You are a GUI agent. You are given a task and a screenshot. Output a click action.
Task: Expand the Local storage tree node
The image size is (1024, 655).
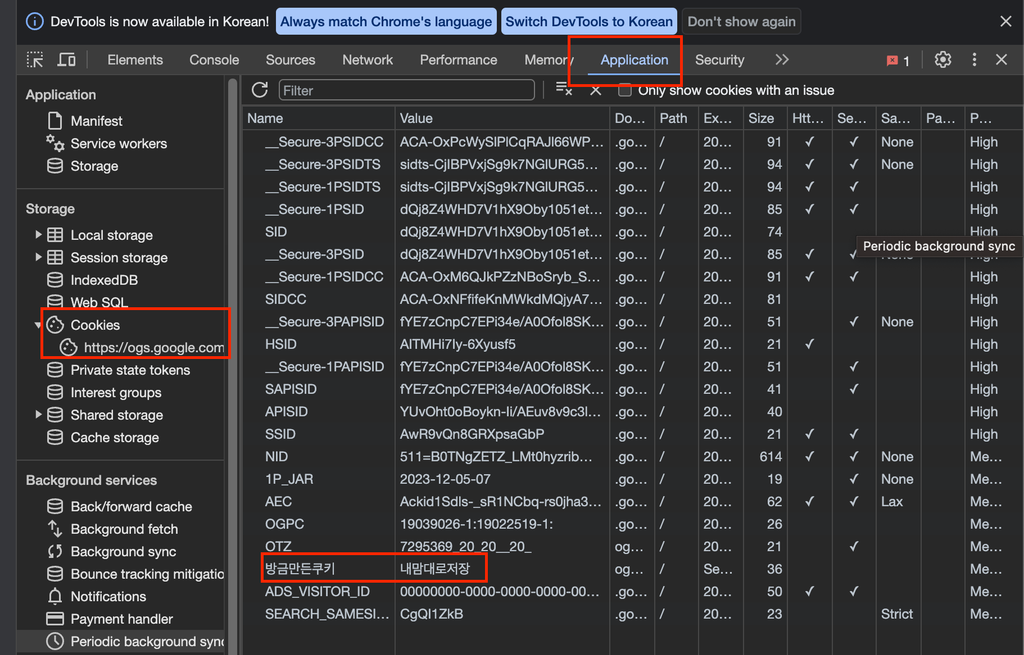[38, 234]
